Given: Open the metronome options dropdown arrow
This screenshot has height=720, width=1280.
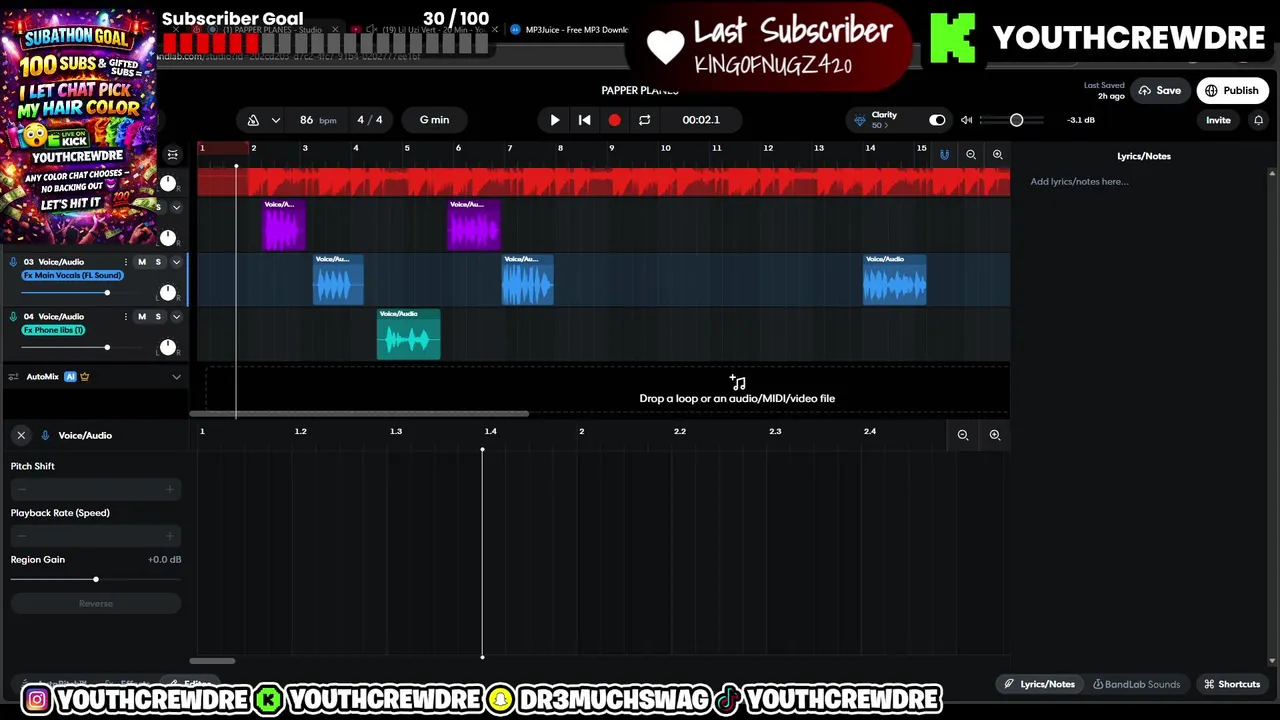Looking at the screenshot, I should 275,120.
